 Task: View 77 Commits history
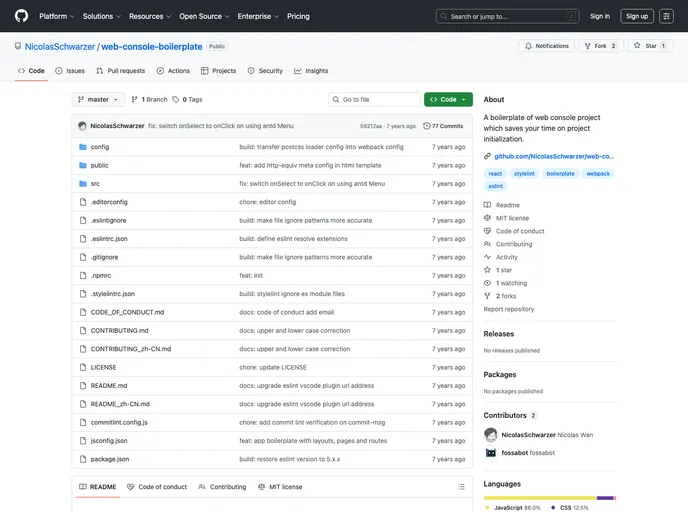[x=443, y=126]
